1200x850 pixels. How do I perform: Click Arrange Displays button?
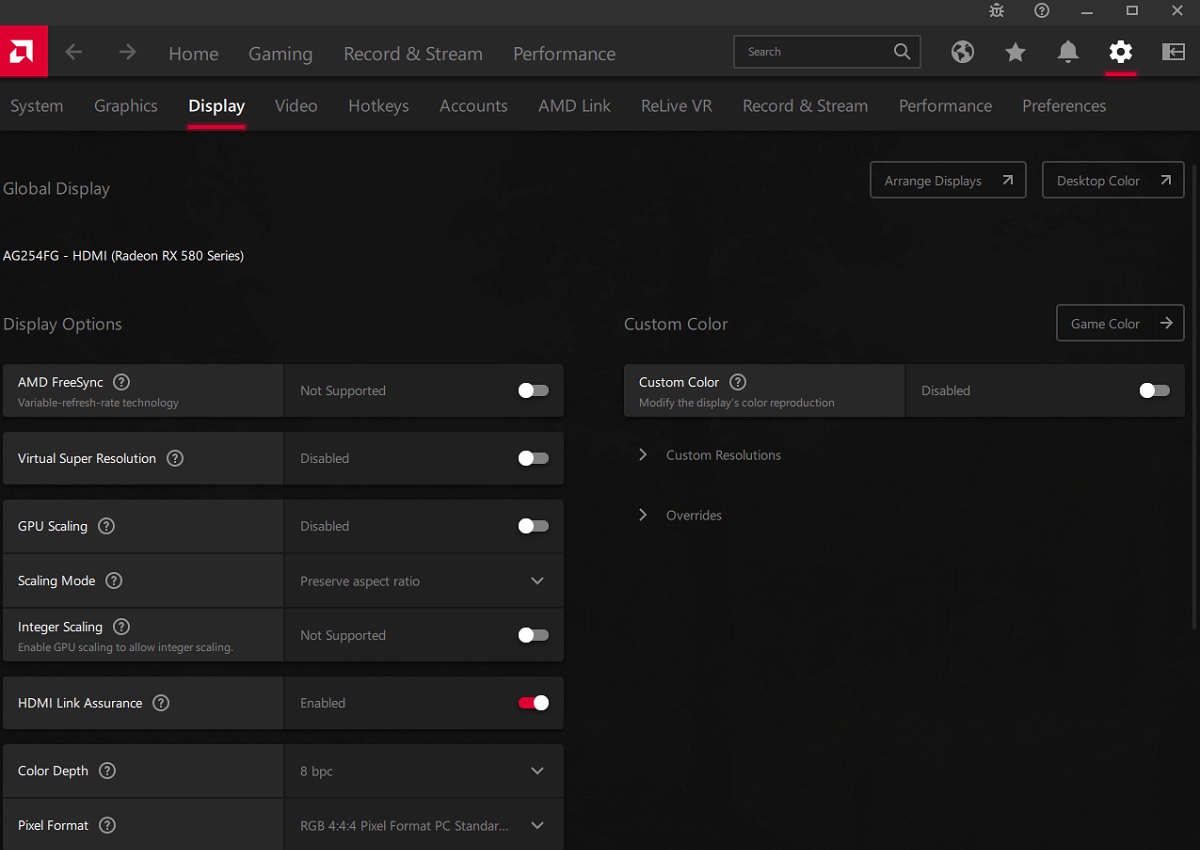tap(948, 180)
